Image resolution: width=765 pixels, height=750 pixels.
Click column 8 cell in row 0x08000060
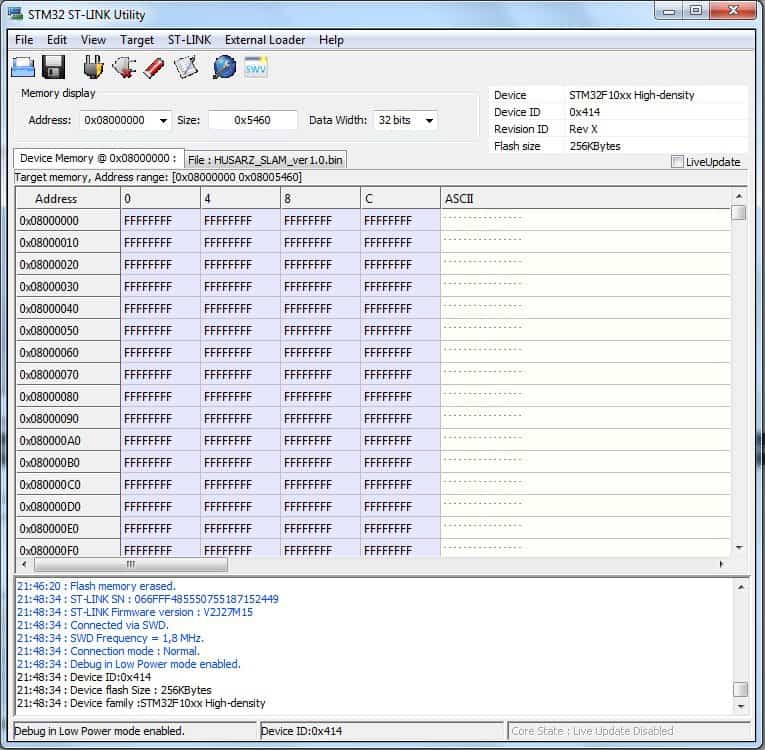321,352
